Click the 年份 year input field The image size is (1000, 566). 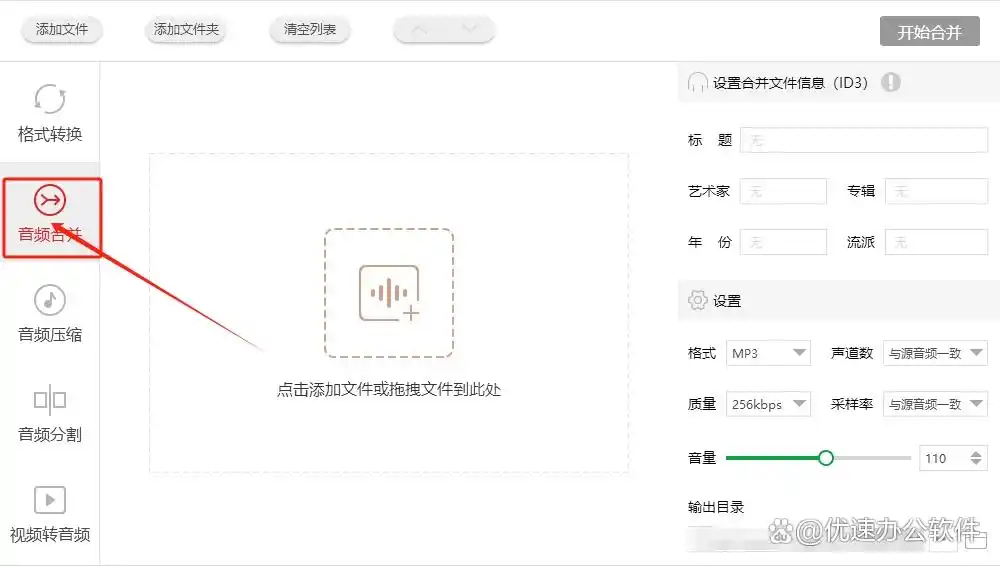[783, 242]
